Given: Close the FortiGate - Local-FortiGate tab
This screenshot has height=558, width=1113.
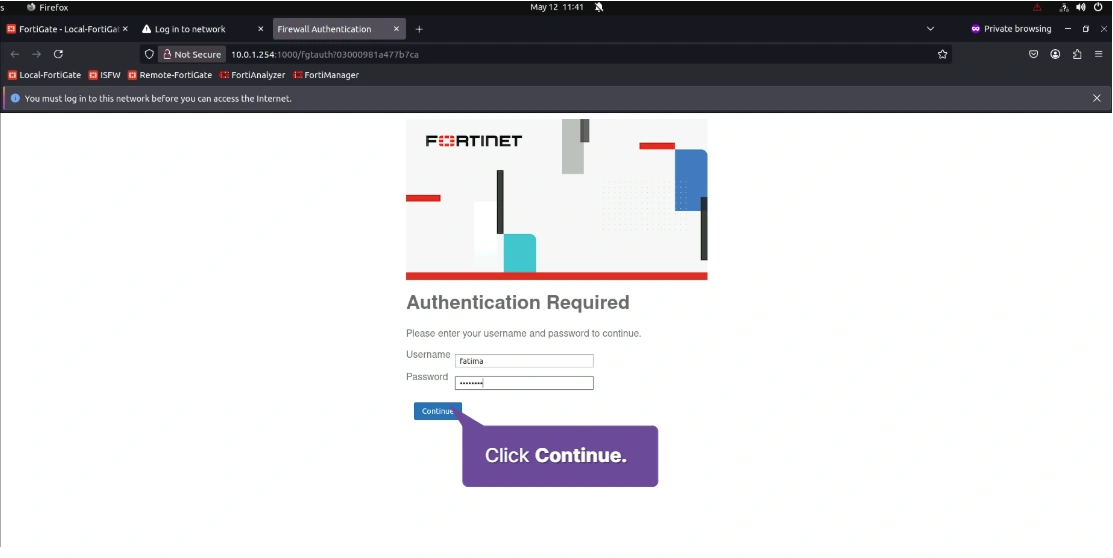Looking at the screenshot, I should point(125,29).
